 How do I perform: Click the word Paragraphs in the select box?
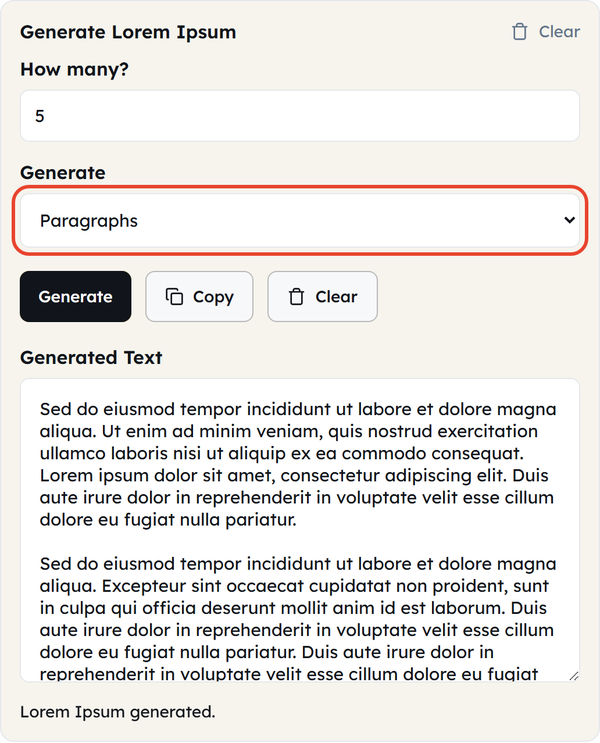click(89, 221)
